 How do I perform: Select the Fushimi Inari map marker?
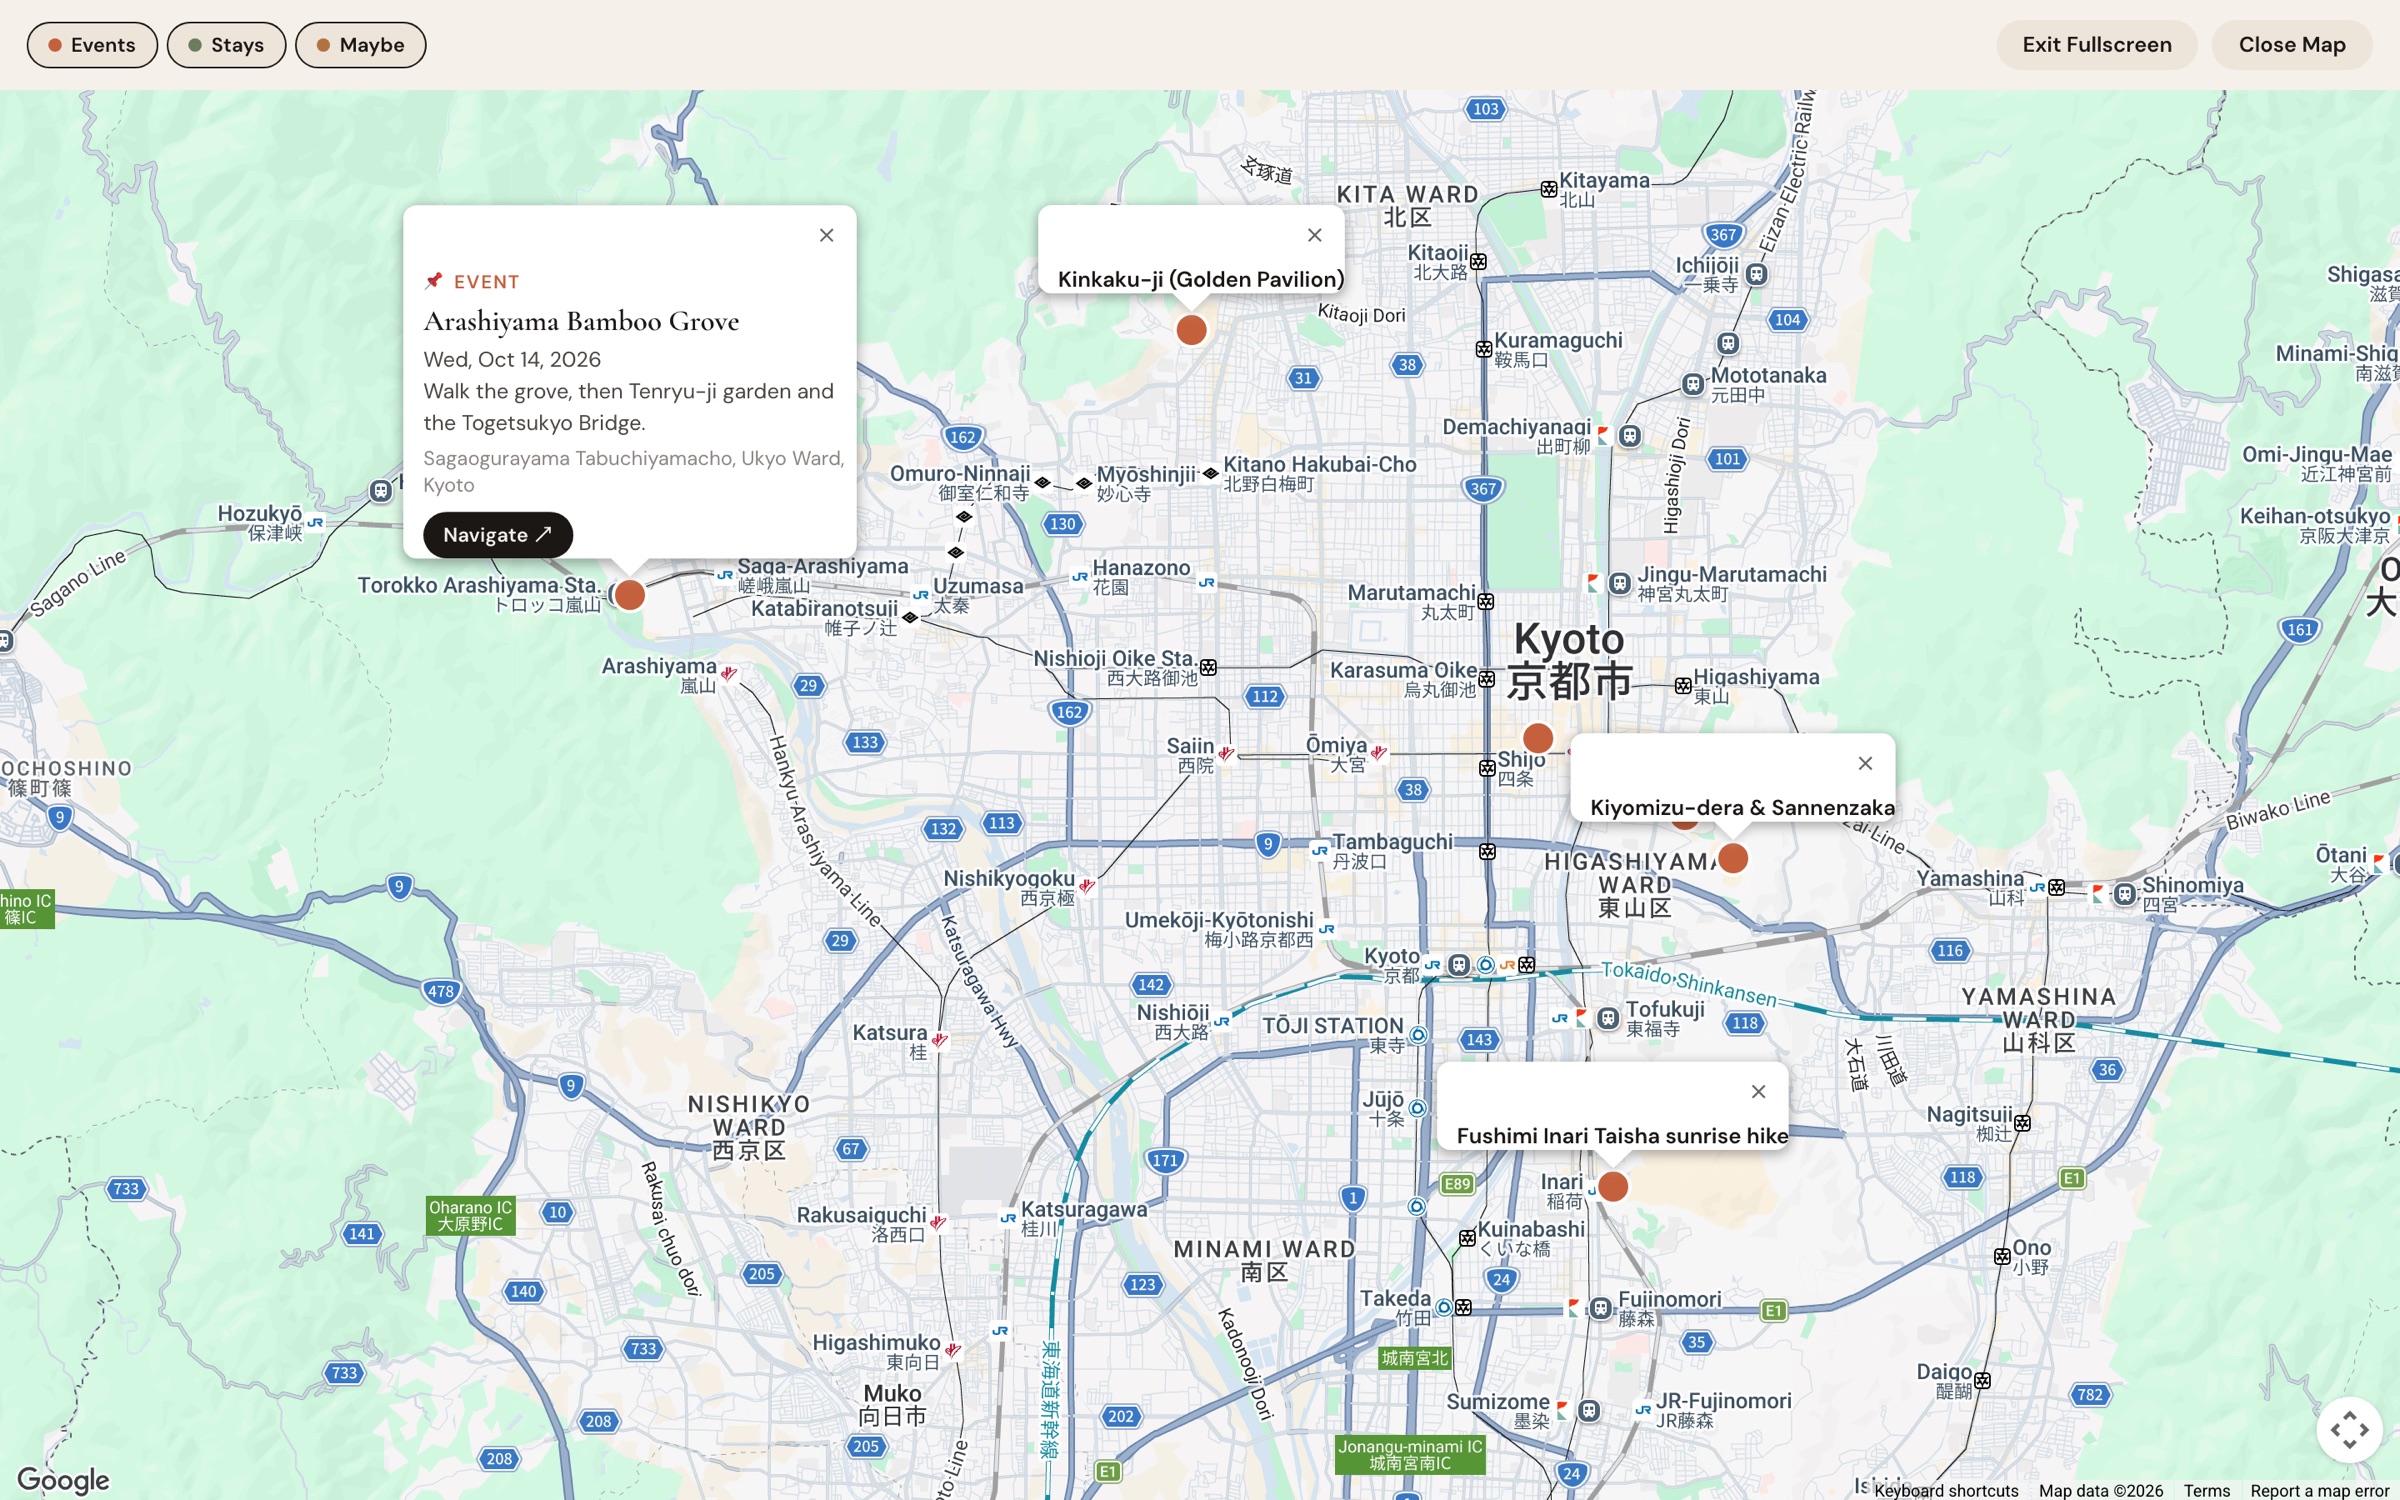[x=1613, y=1187]
